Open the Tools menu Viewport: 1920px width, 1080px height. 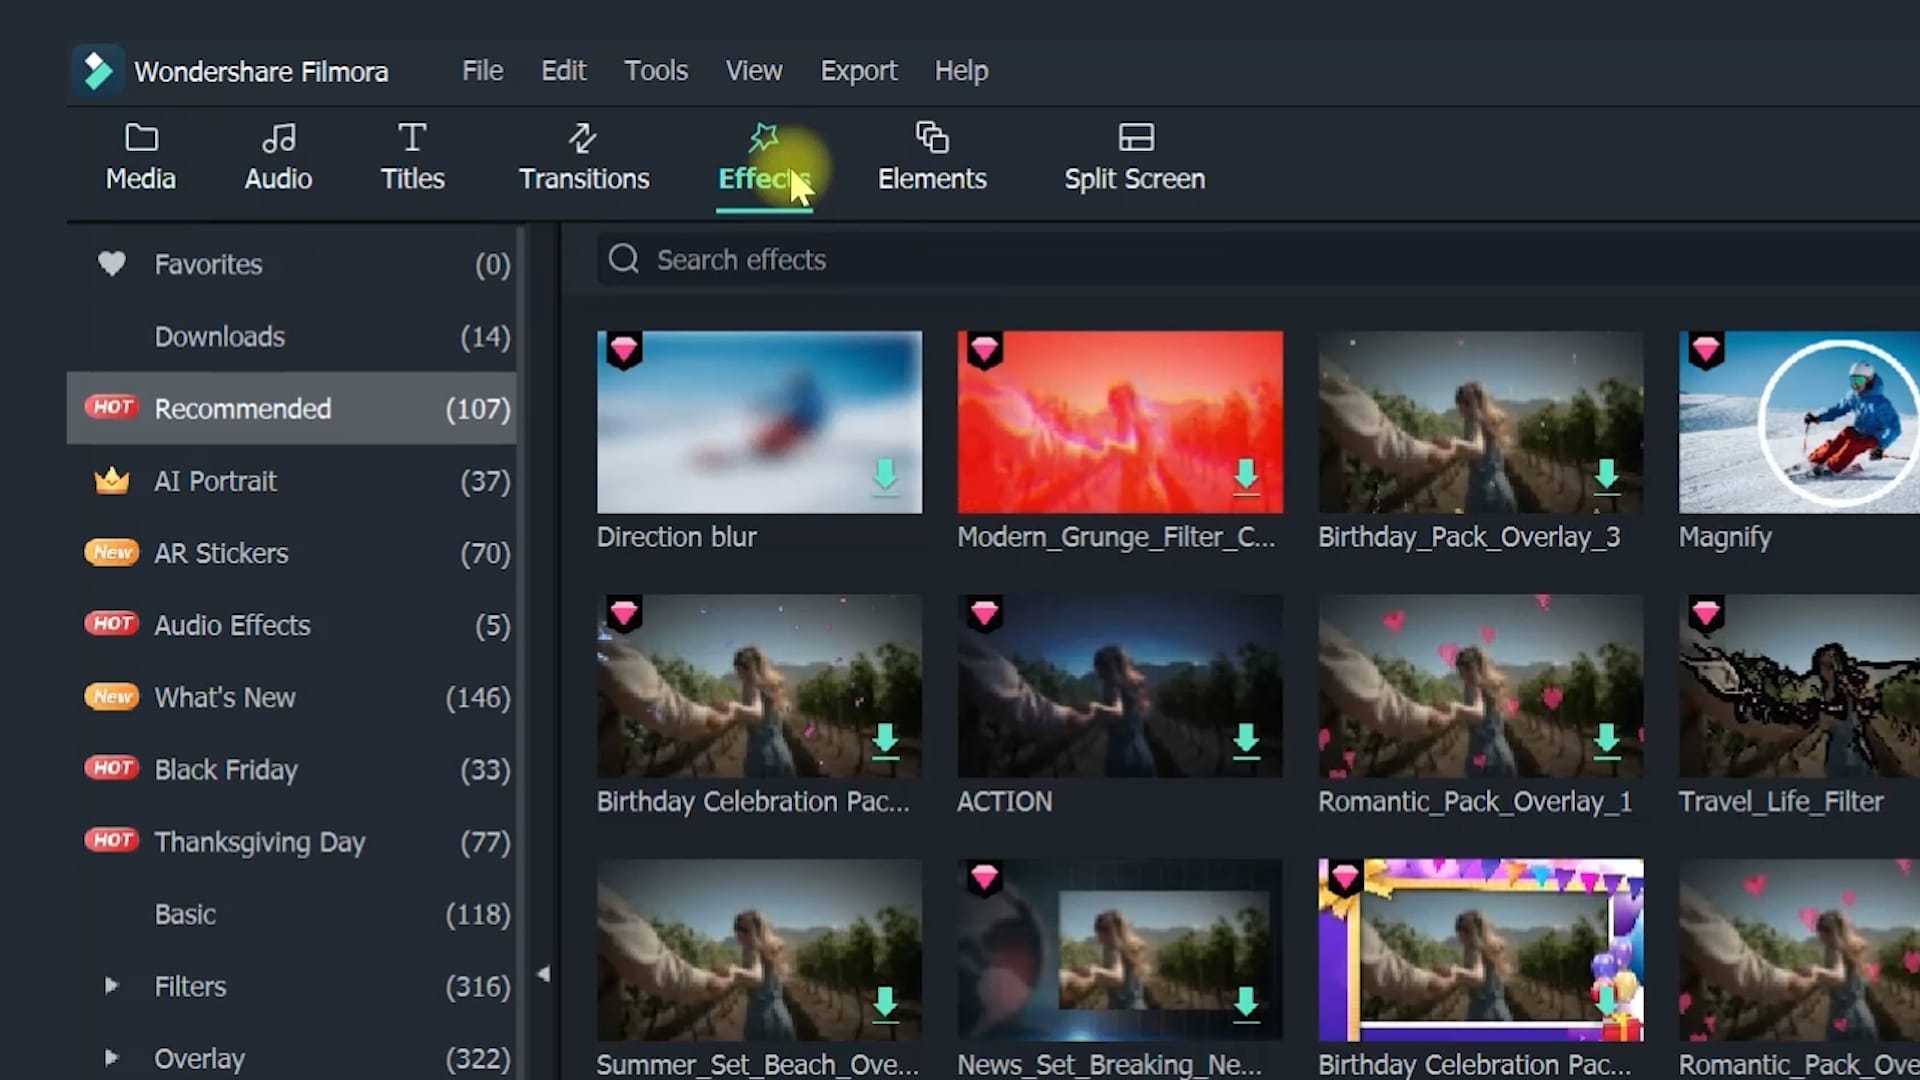click(655, 70)
